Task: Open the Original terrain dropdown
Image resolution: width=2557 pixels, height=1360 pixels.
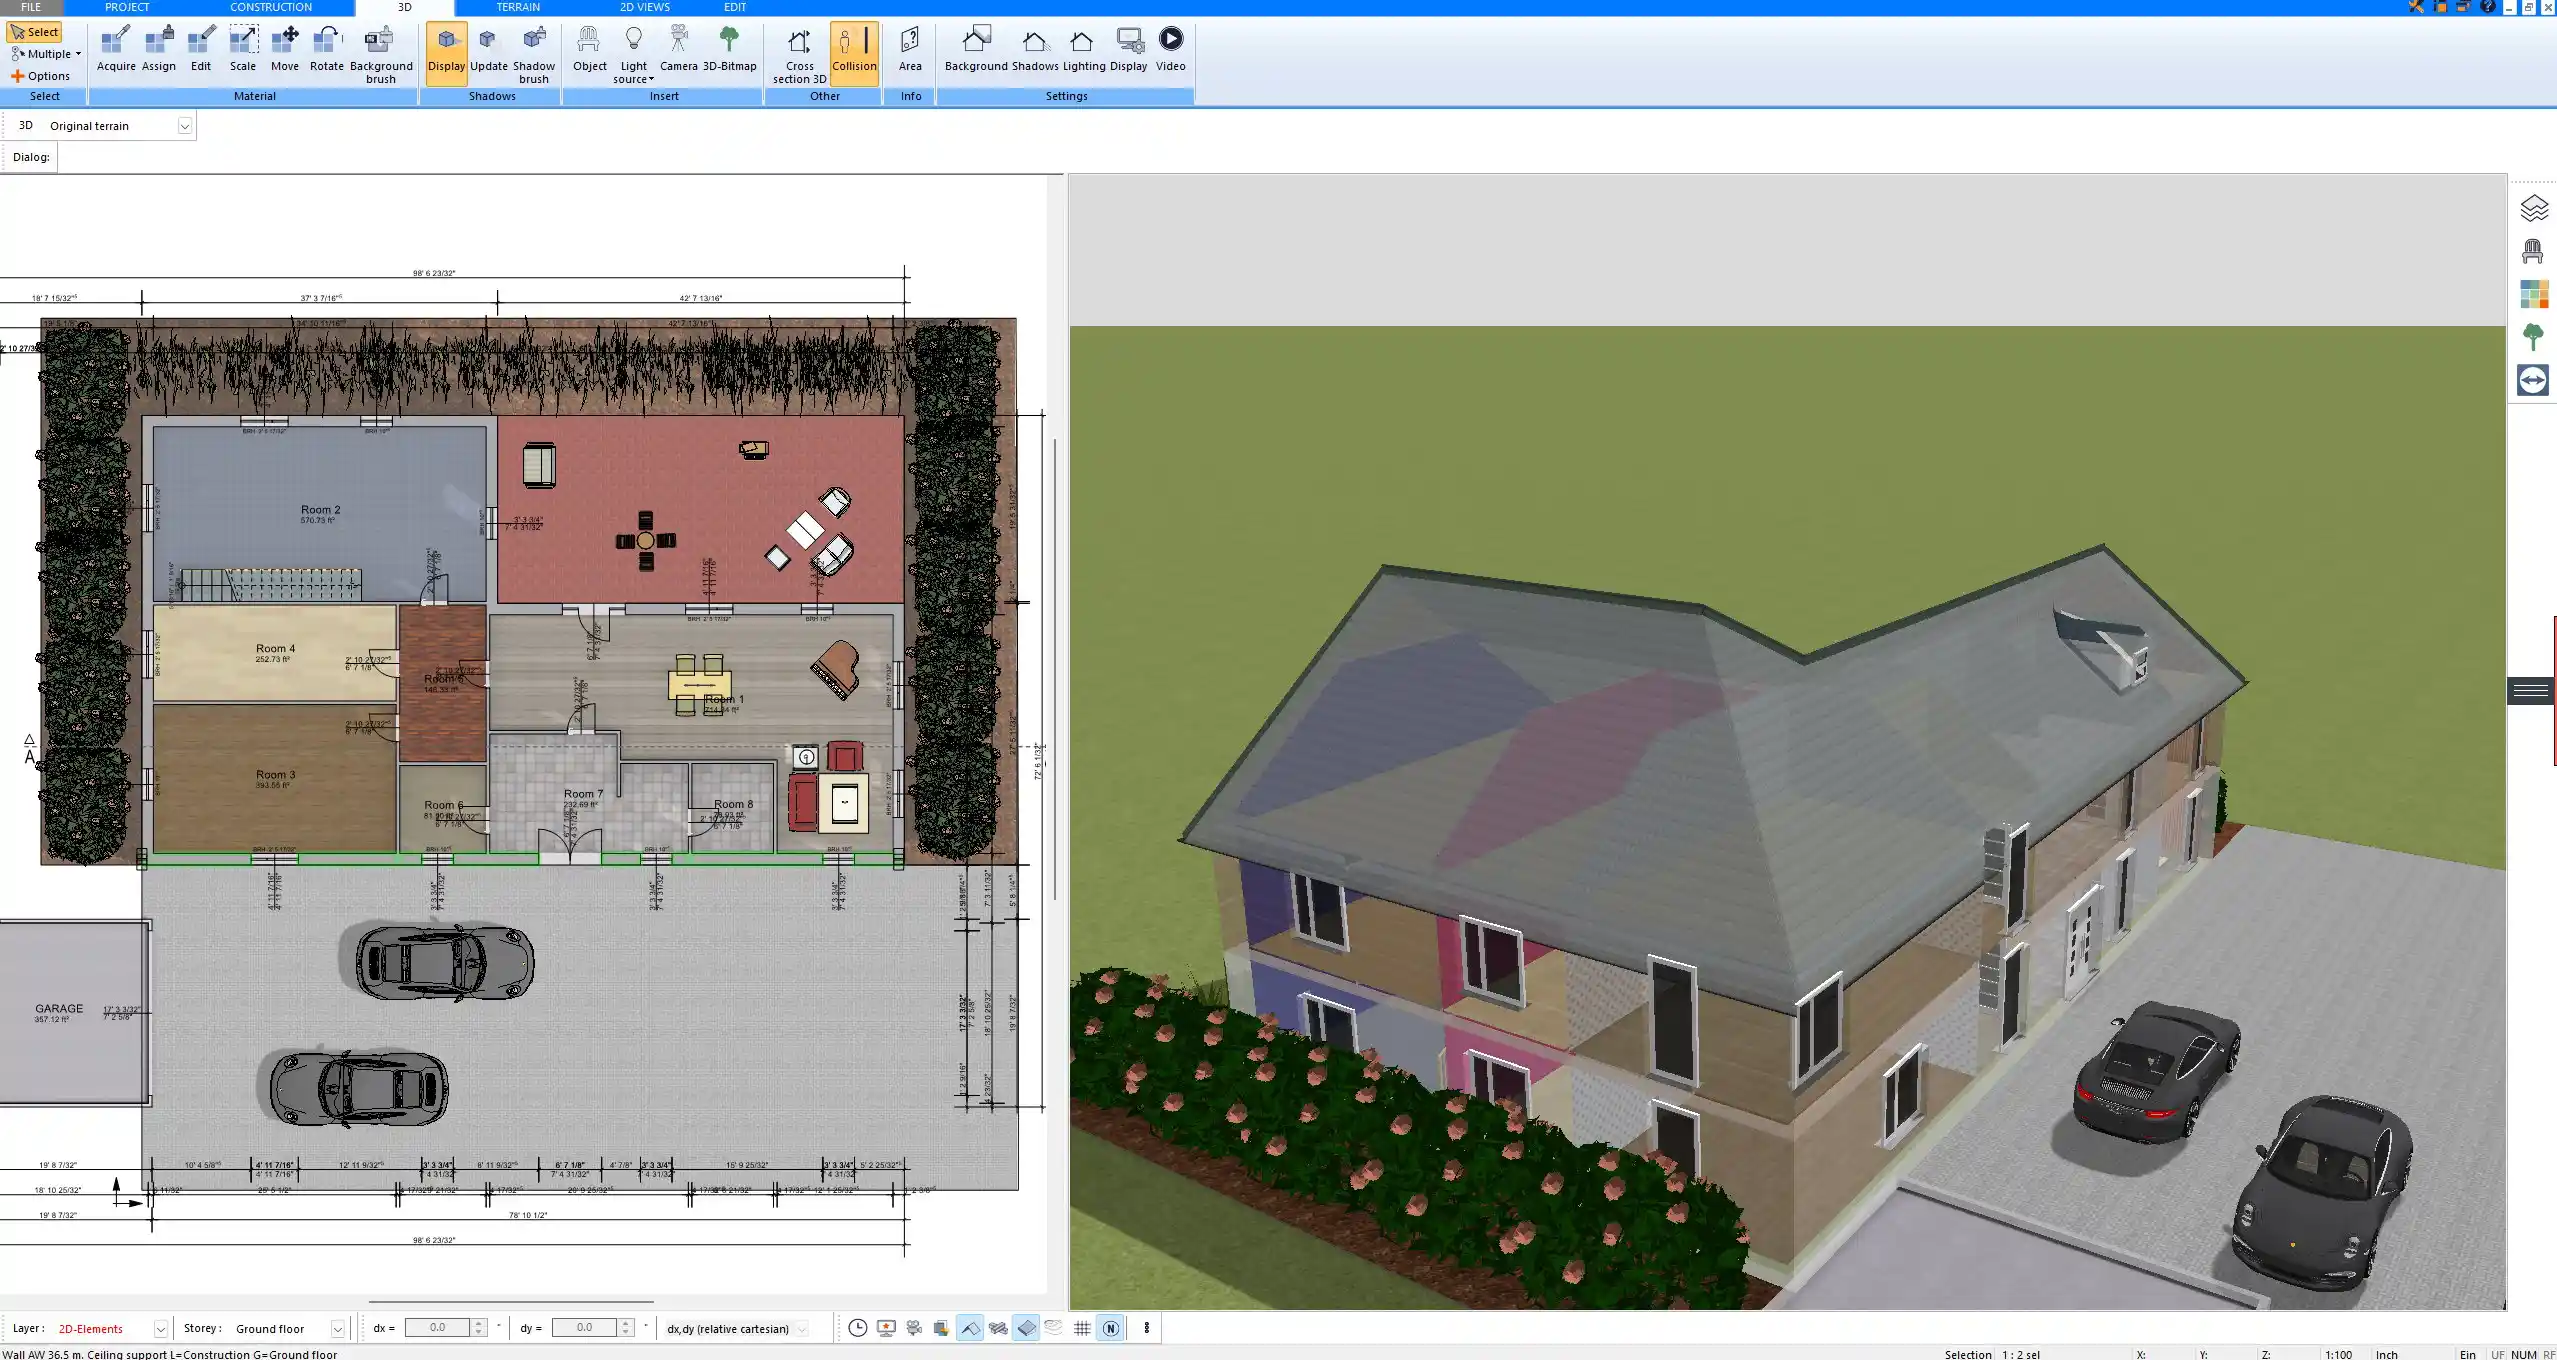Action: (186, 125)
